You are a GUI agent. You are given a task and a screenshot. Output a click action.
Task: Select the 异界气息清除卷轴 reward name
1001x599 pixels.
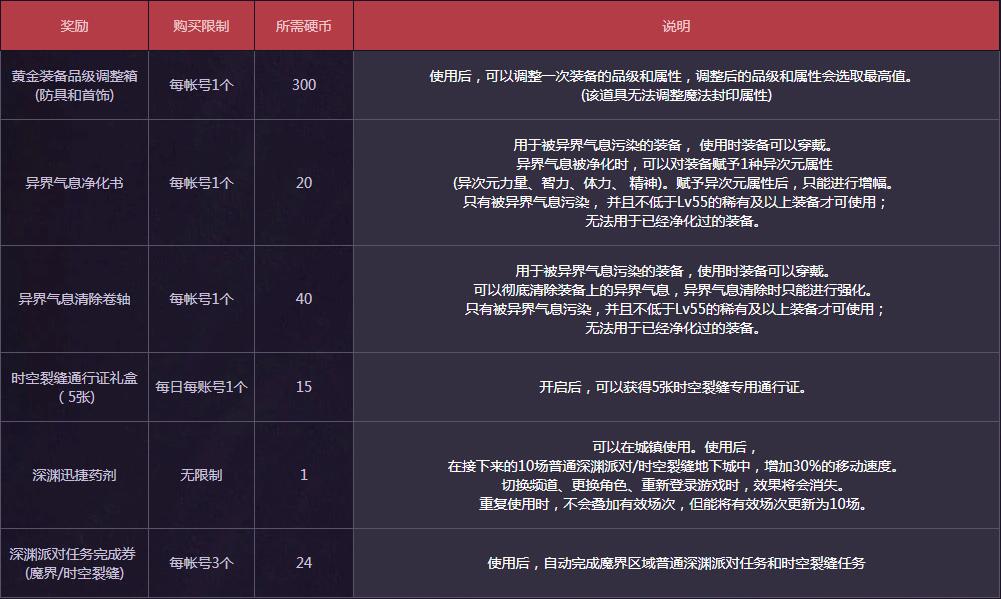click(x=74, y=299)
